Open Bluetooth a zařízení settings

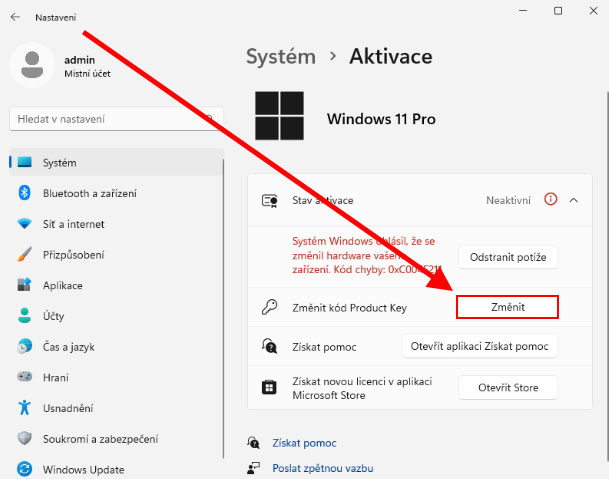click(116, 193)
